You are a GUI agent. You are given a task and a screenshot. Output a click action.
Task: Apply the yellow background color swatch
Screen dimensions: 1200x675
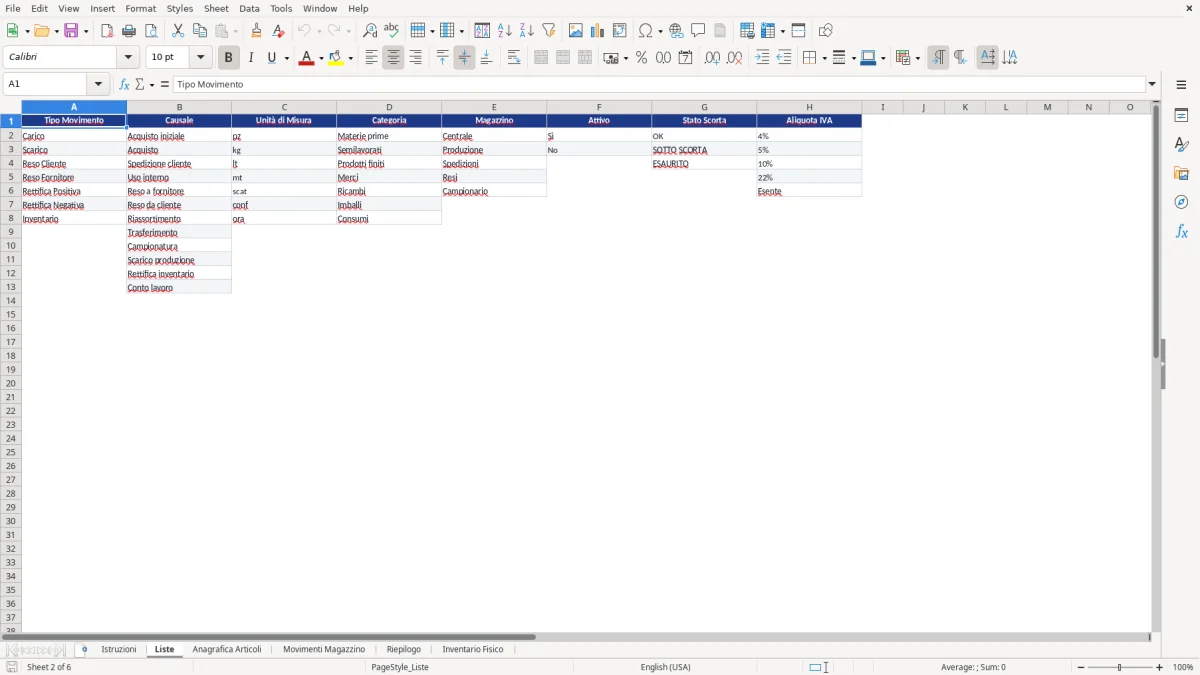click(x=336, y=58)
